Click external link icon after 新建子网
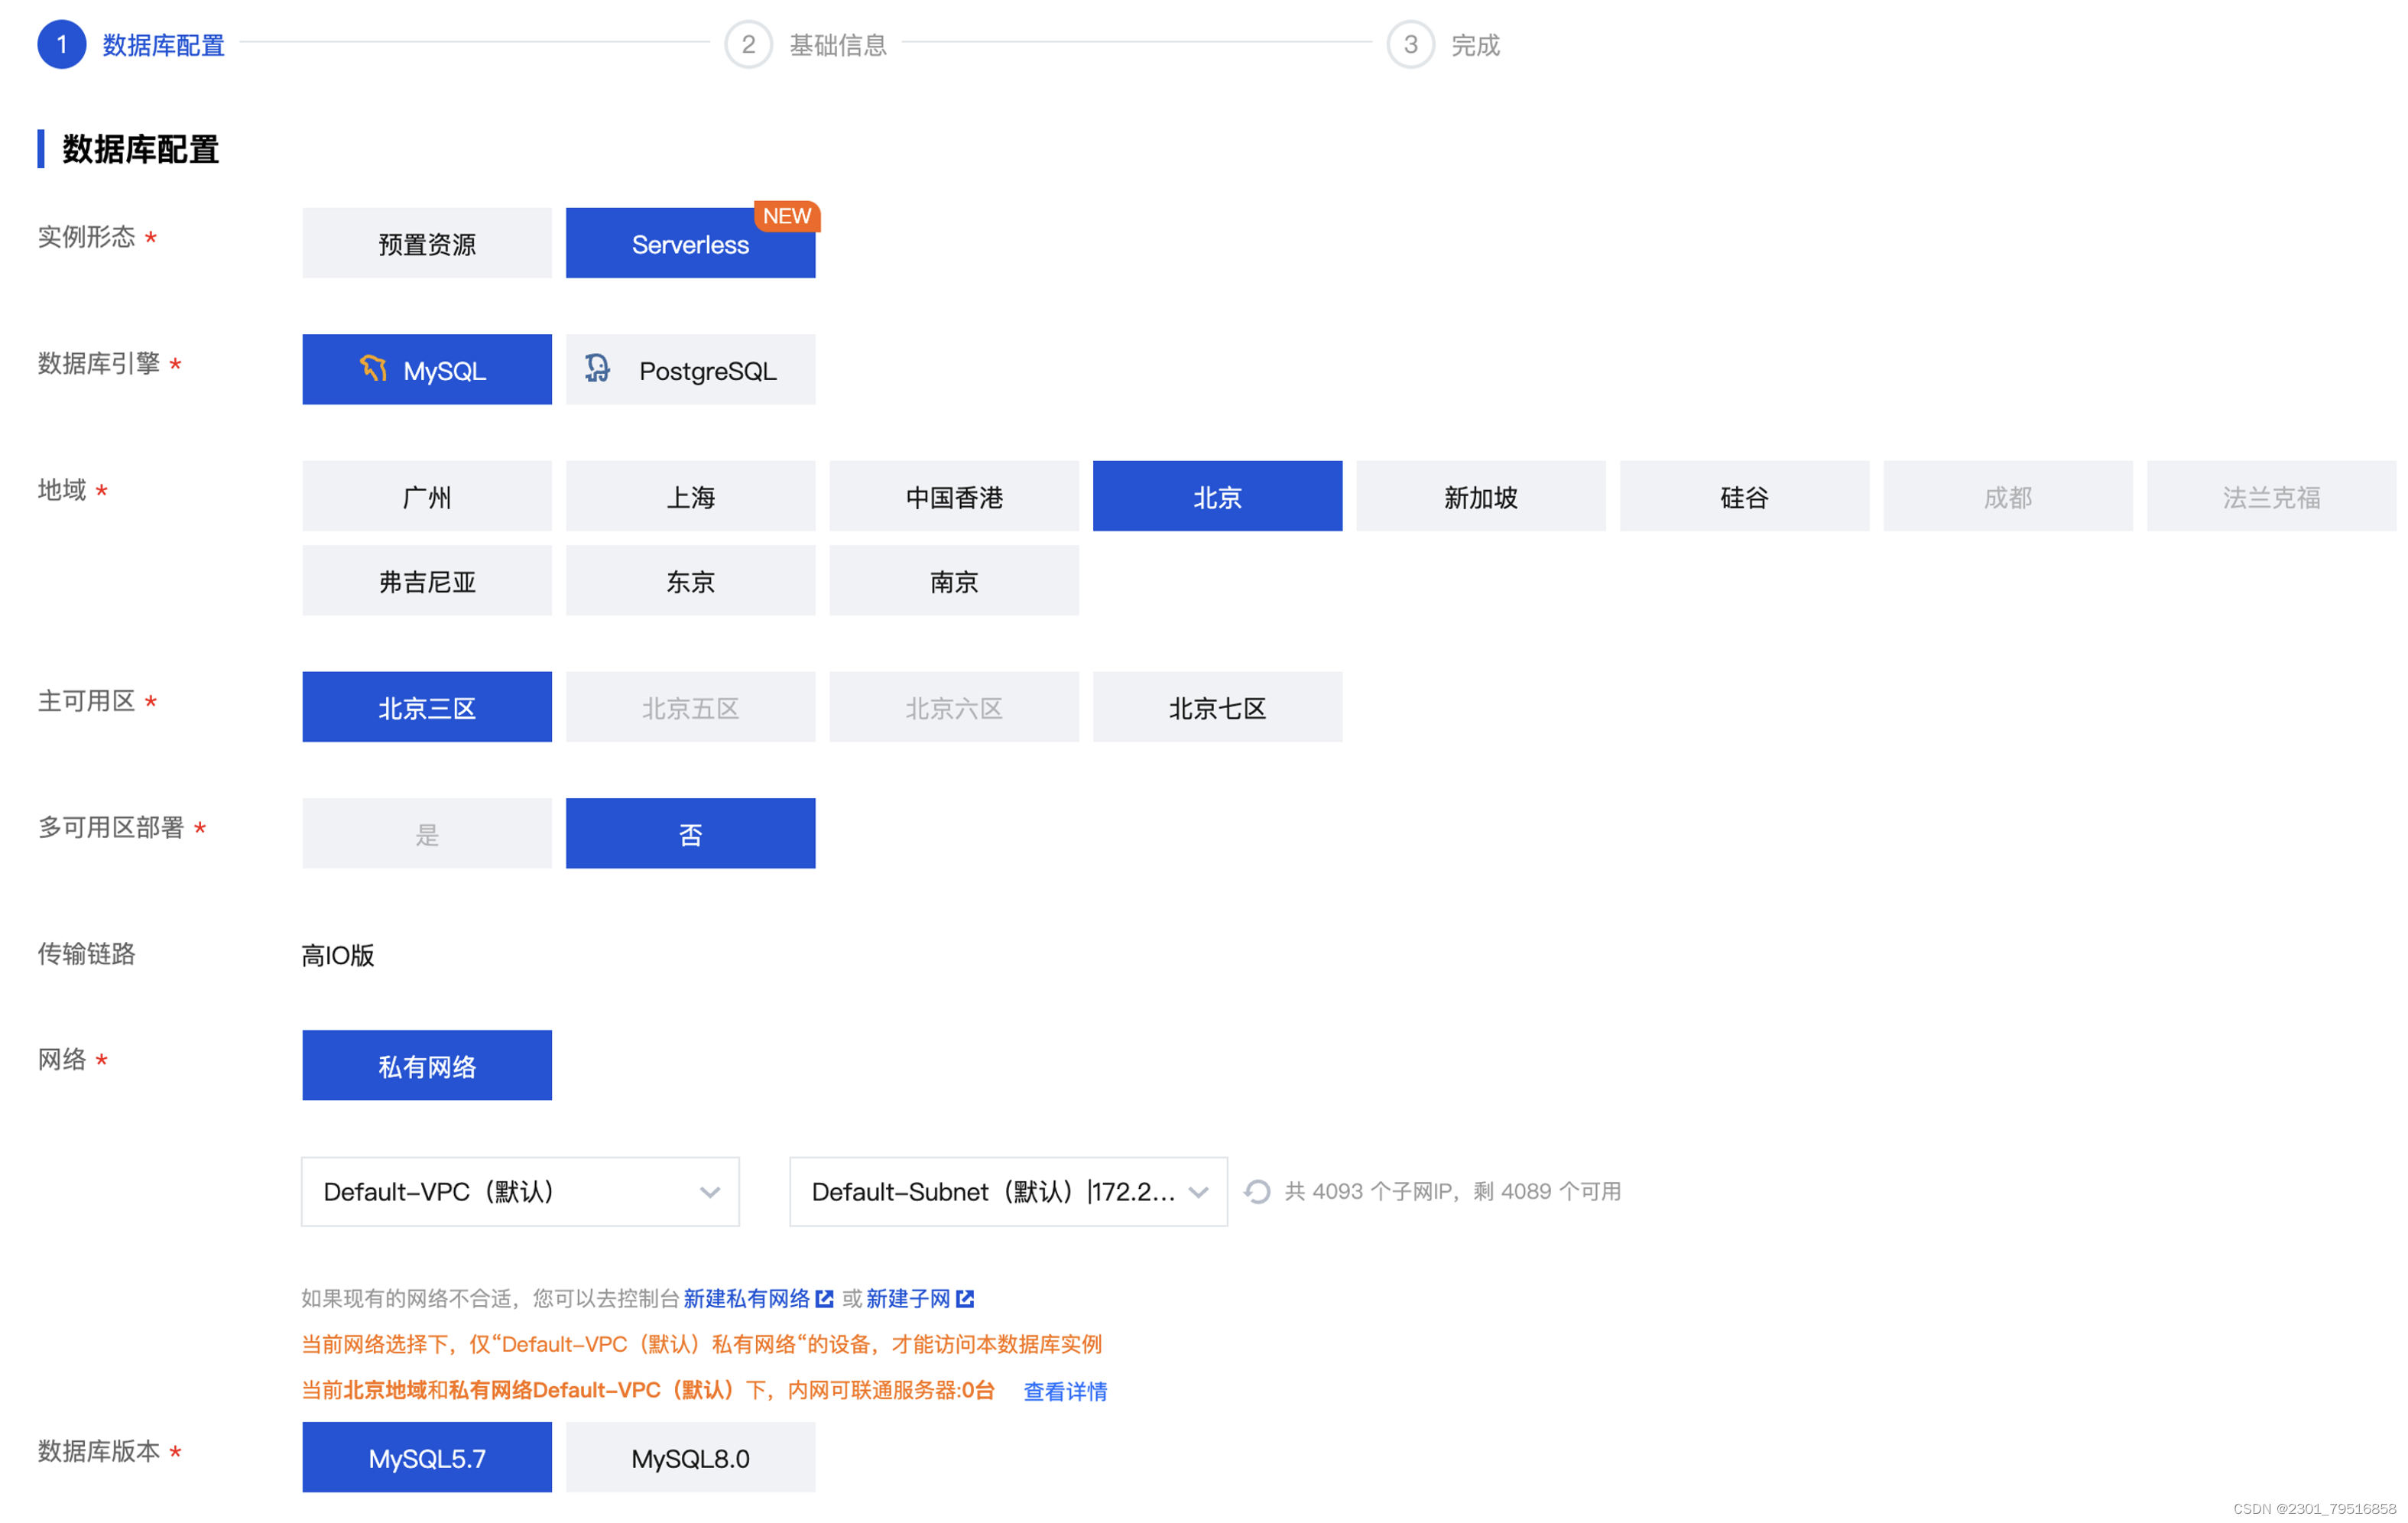The height and width of the screenshot is (1523, 2408). click(x=965, y=1298)
